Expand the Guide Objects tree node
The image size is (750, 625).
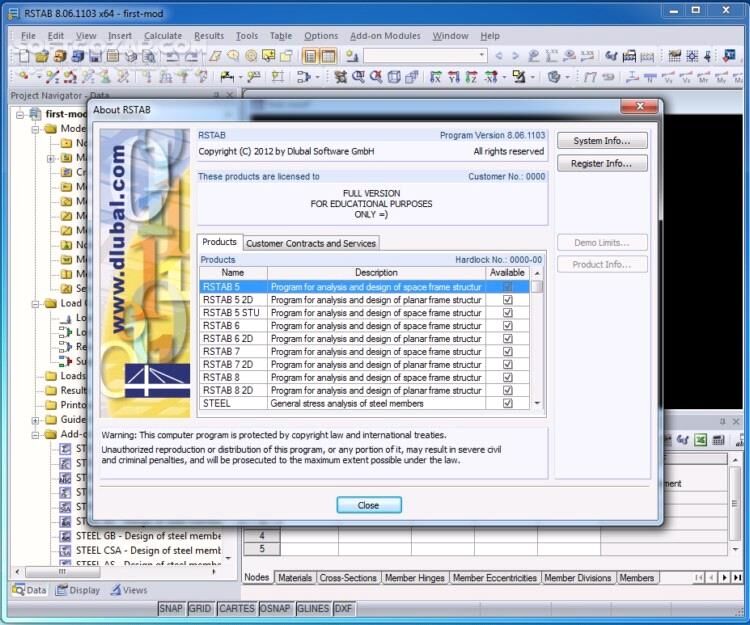click(36, 420)
